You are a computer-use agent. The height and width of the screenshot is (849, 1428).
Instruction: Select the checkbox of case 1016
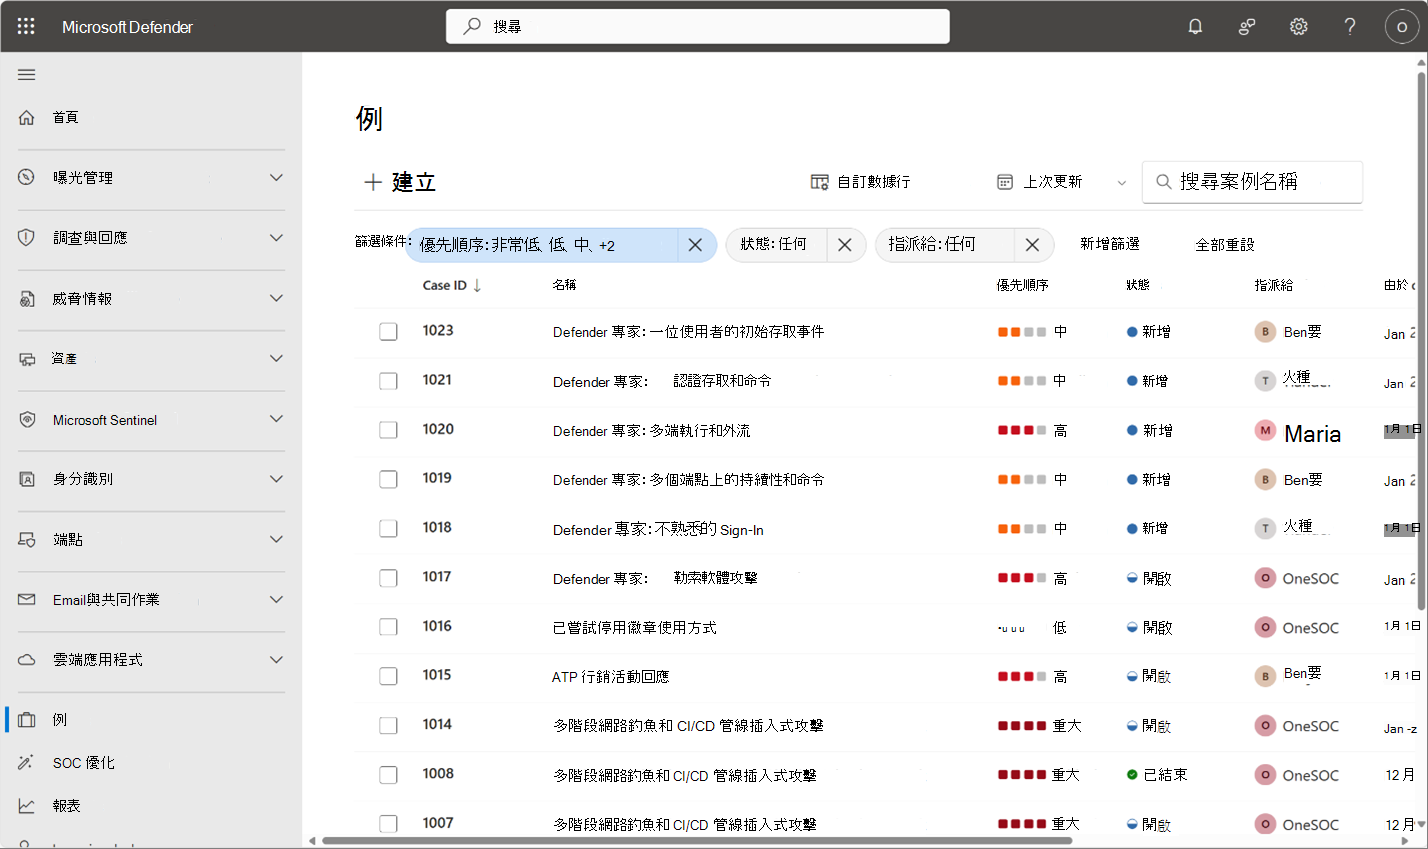pyautogui.click(x=388, y=626)
